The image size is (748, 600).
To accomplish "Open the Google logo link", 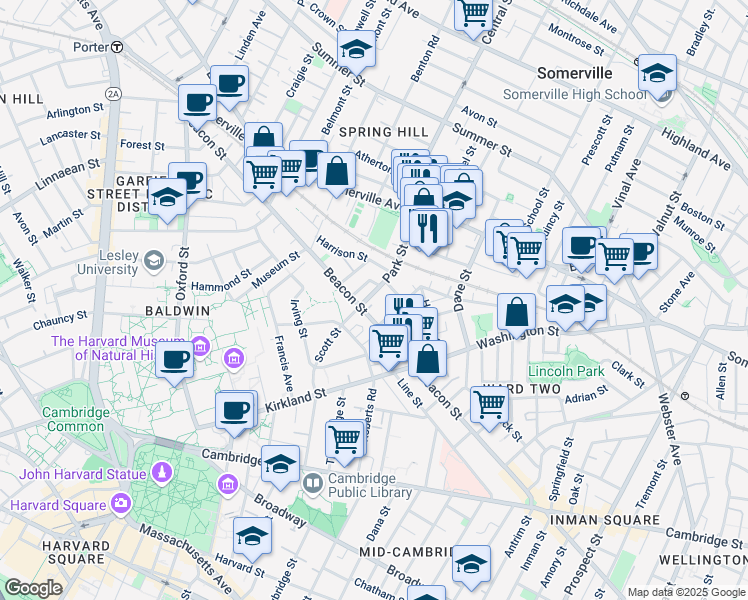I will point(33,589).
